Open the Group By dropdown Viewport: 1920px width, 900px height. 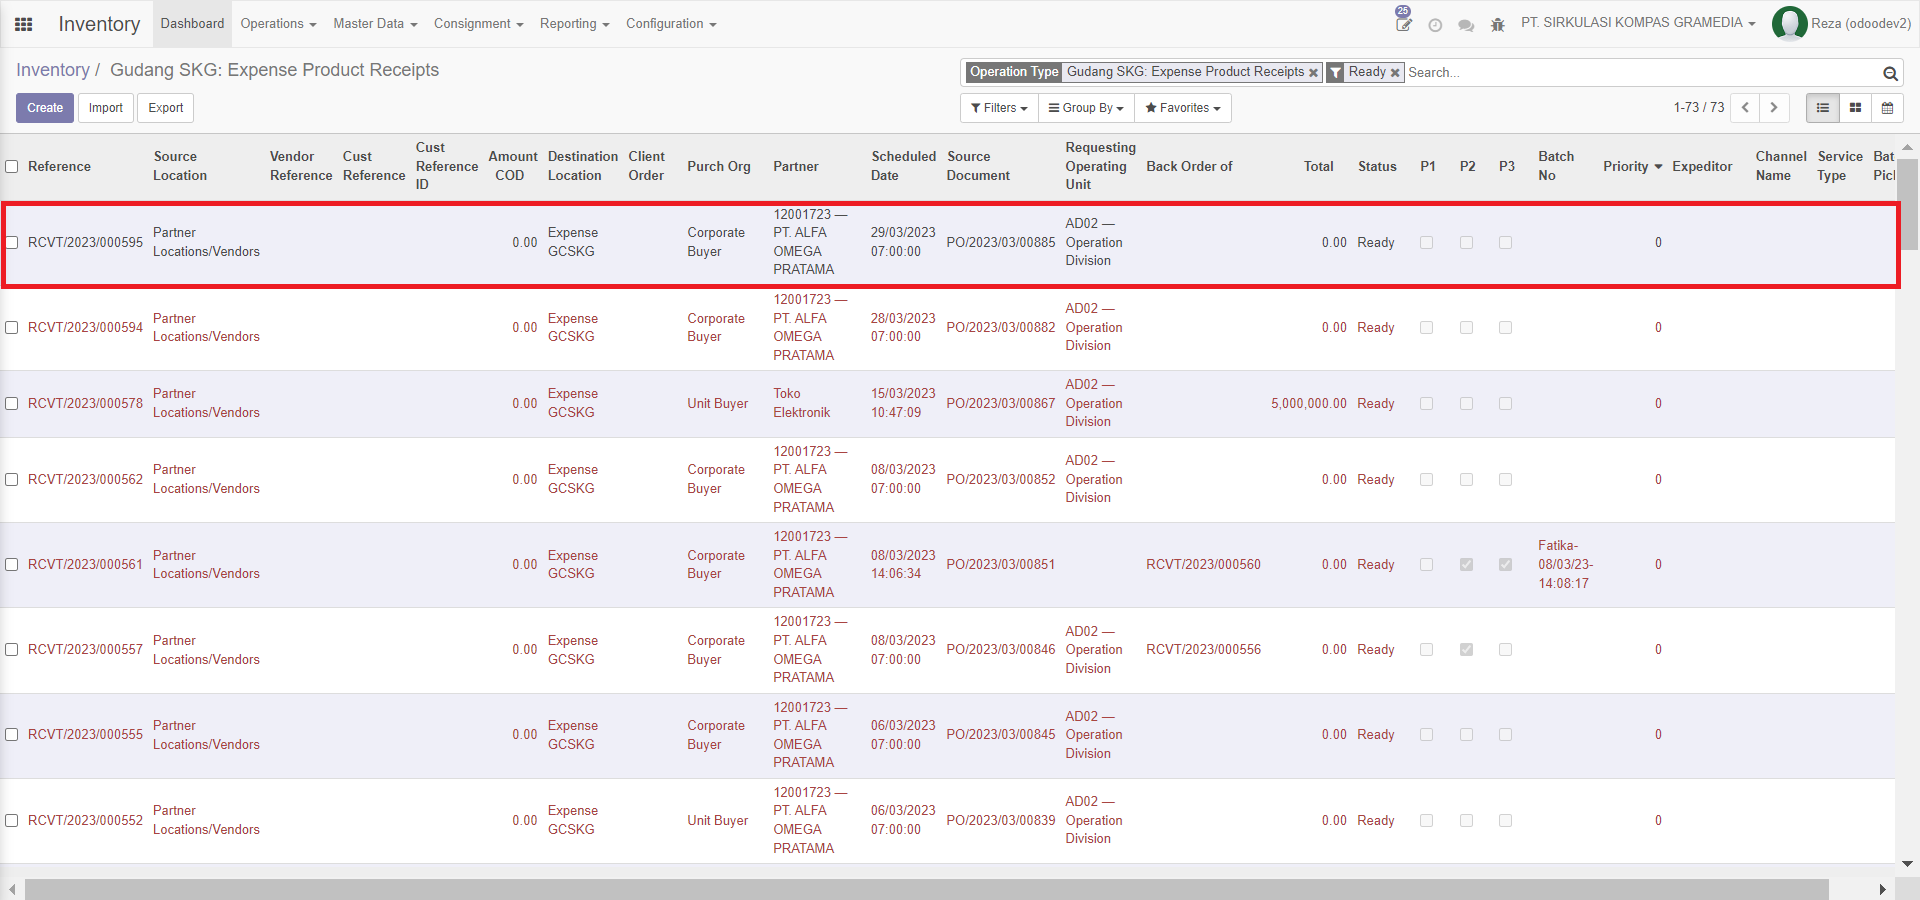(1086, 108)
